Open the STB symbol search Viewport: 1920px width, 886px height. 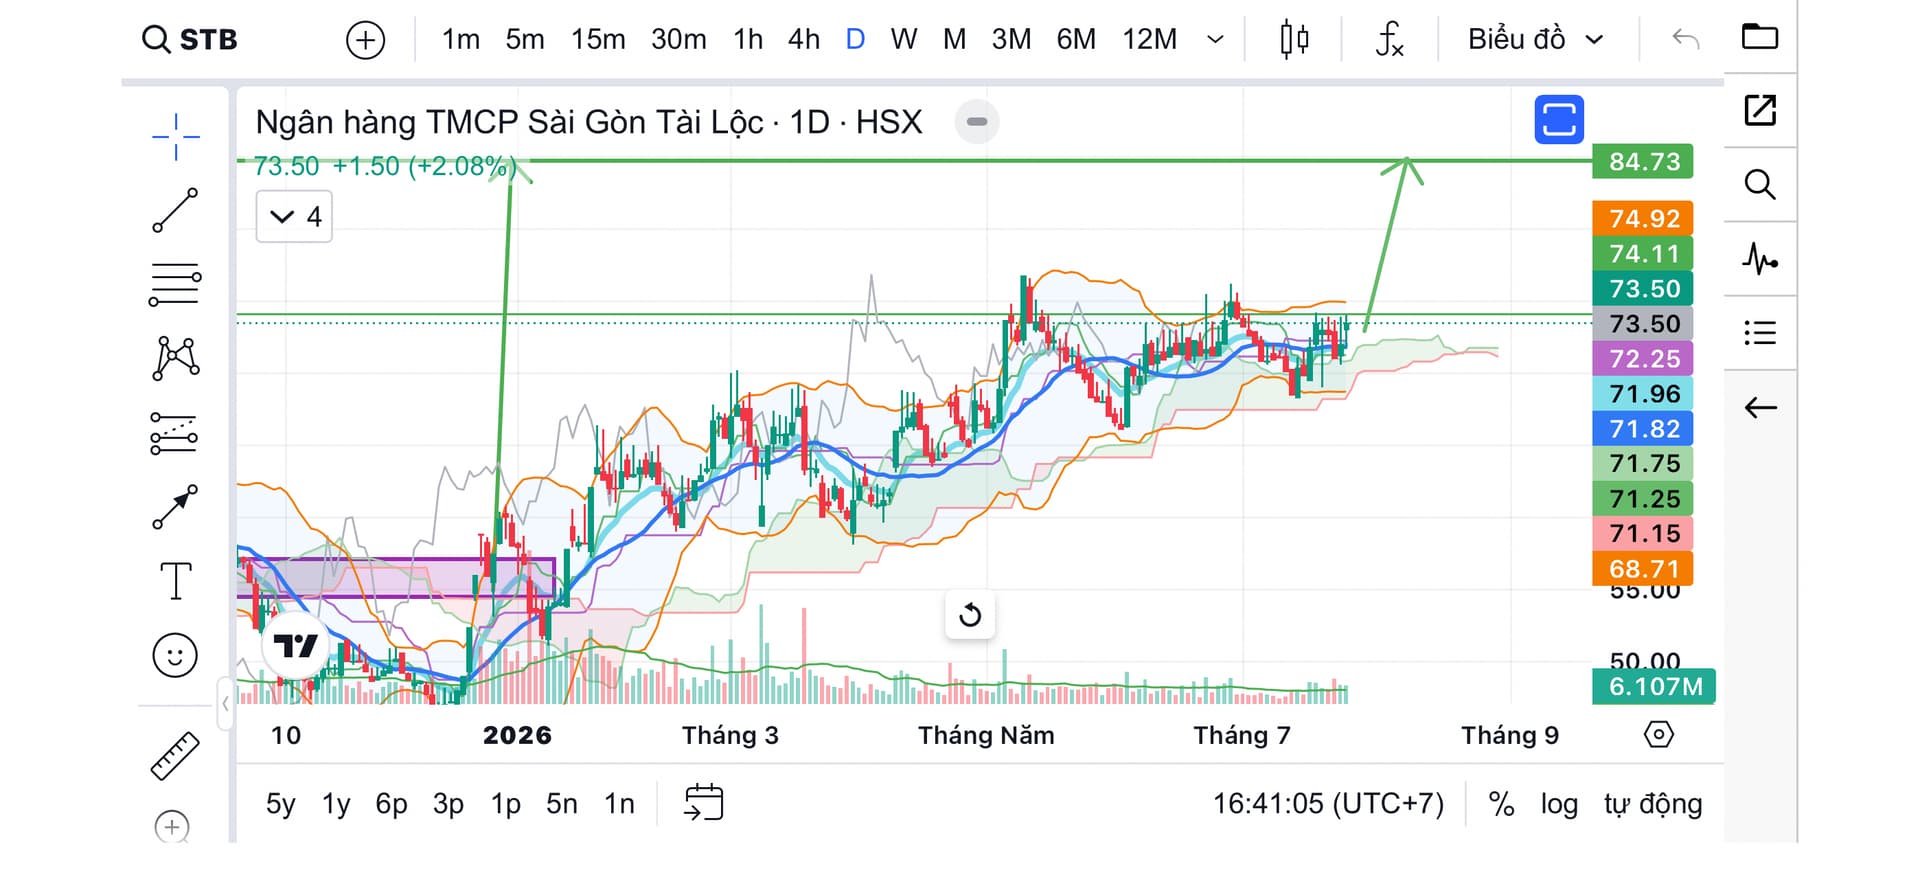(x=190, y=40)
